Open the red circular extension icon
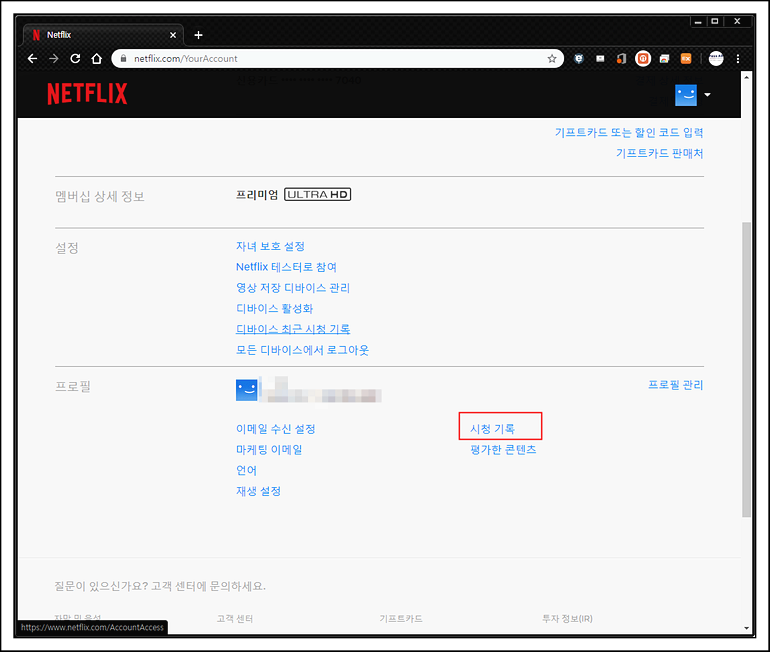The height and width of the screenshot is (652, 770). point(643,58)
